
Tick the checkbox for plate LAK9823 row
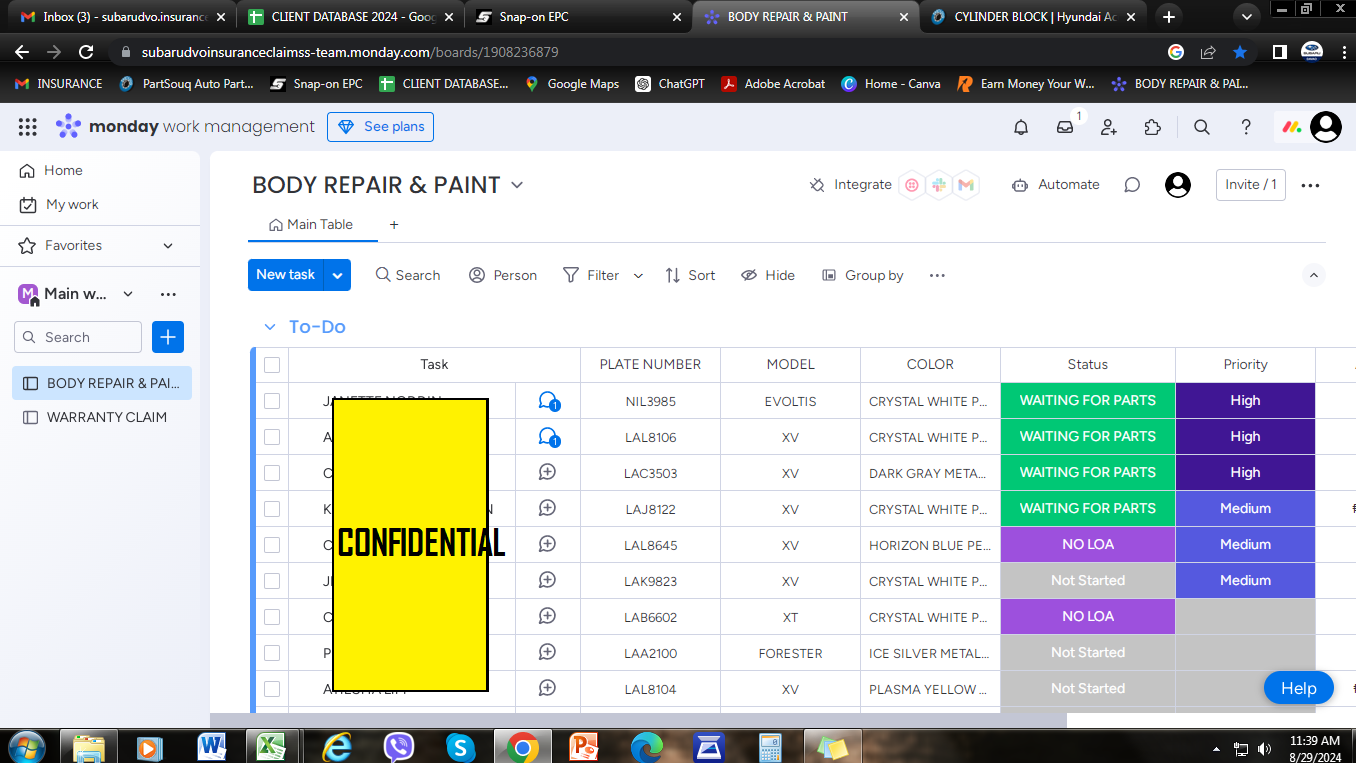click(x=272, y=581)
